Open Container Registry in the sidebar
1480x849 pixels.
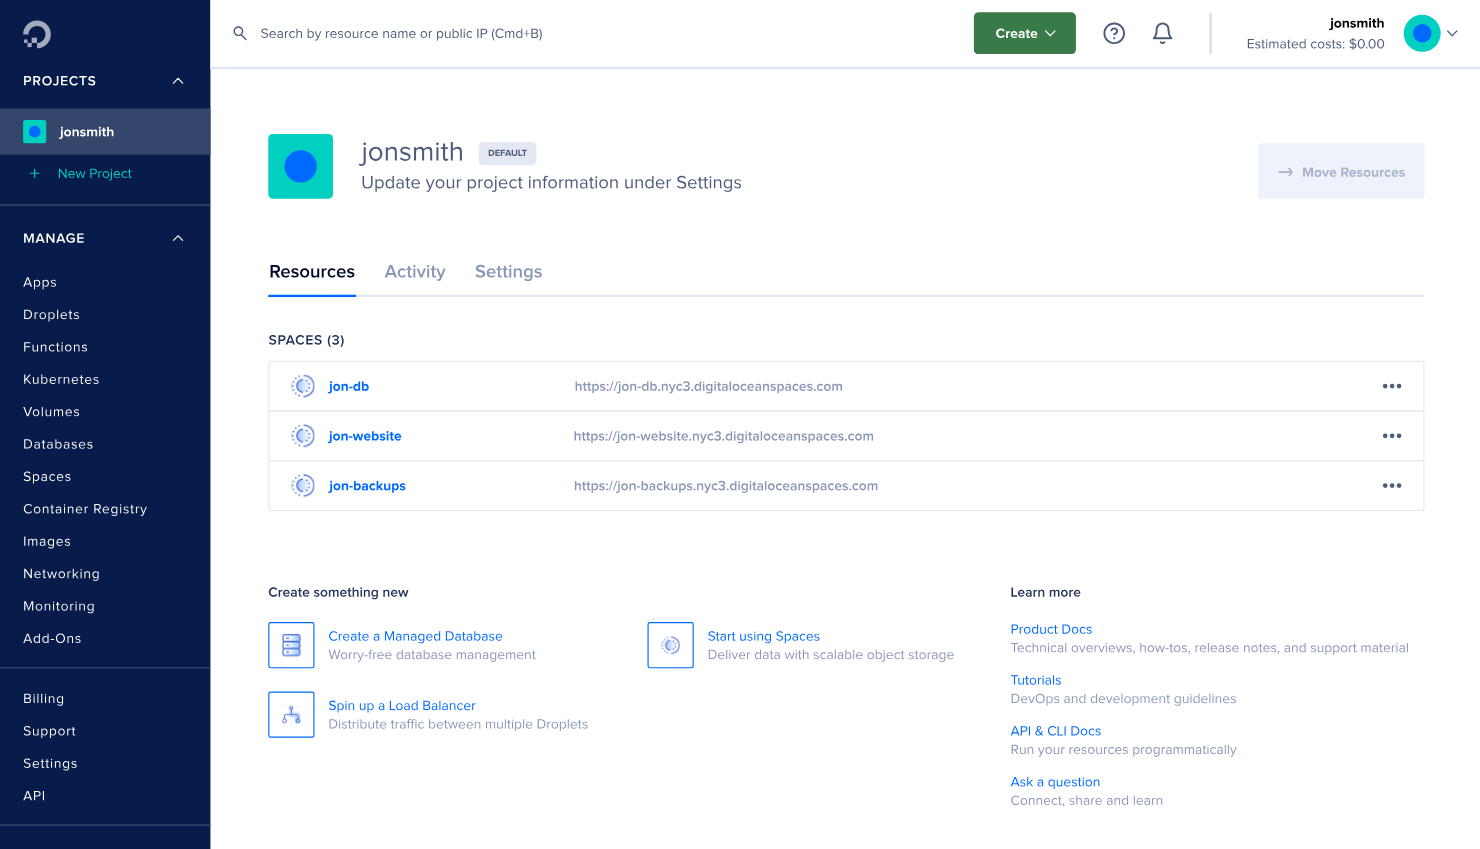click(85, 509)
